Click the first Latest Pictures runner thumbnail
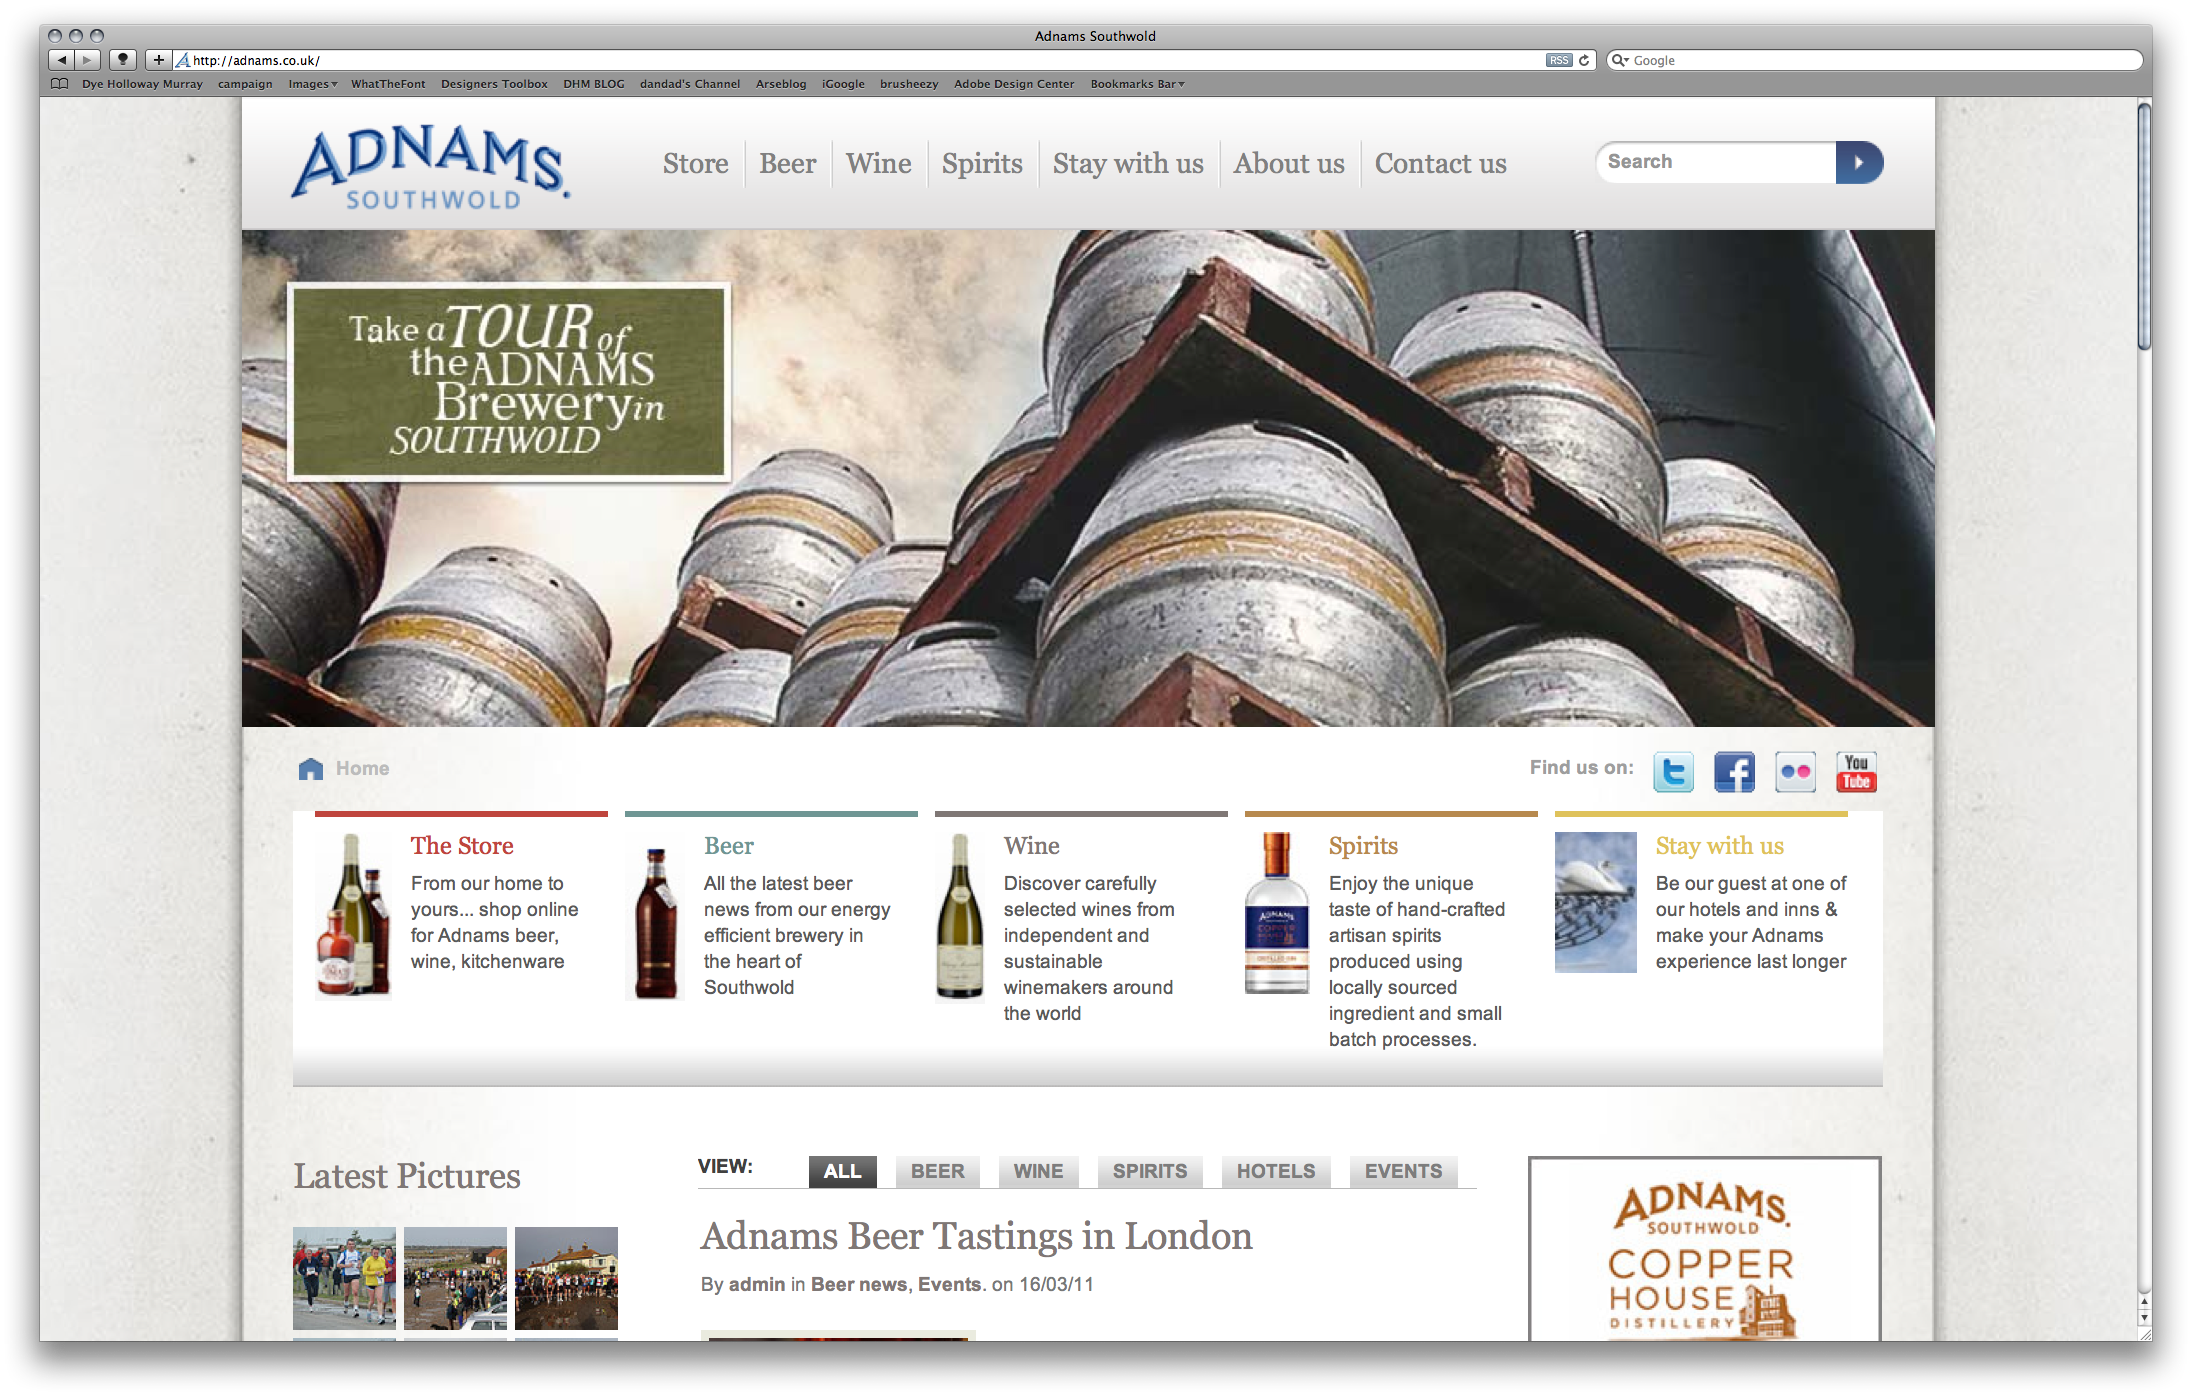Image resolution: width=2192 pixels, height=1396 pixels. click(343, 1278)
